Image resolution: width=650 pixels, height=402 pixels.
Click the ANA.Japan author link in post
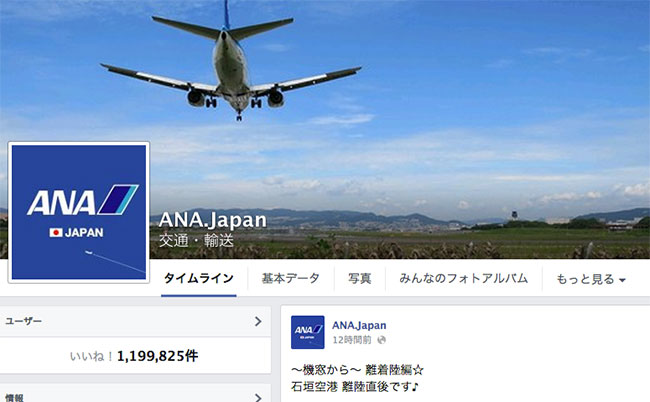click(359, 325)
